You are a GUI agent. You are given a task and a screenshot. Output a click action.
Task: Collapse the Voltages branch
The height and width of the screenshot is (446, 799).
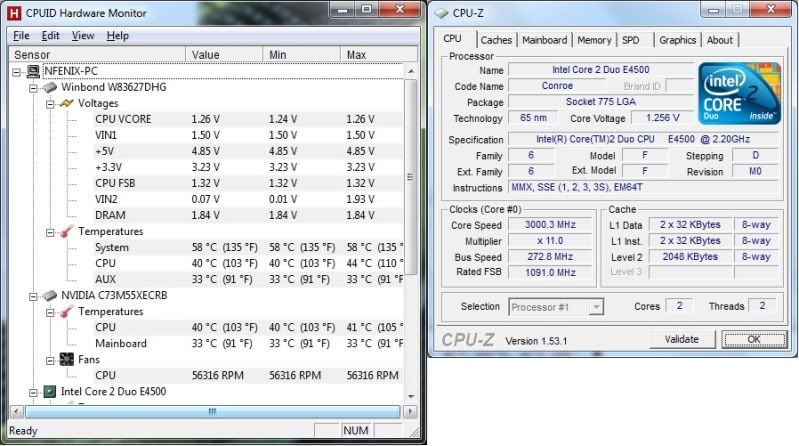(x=50, y=104)
